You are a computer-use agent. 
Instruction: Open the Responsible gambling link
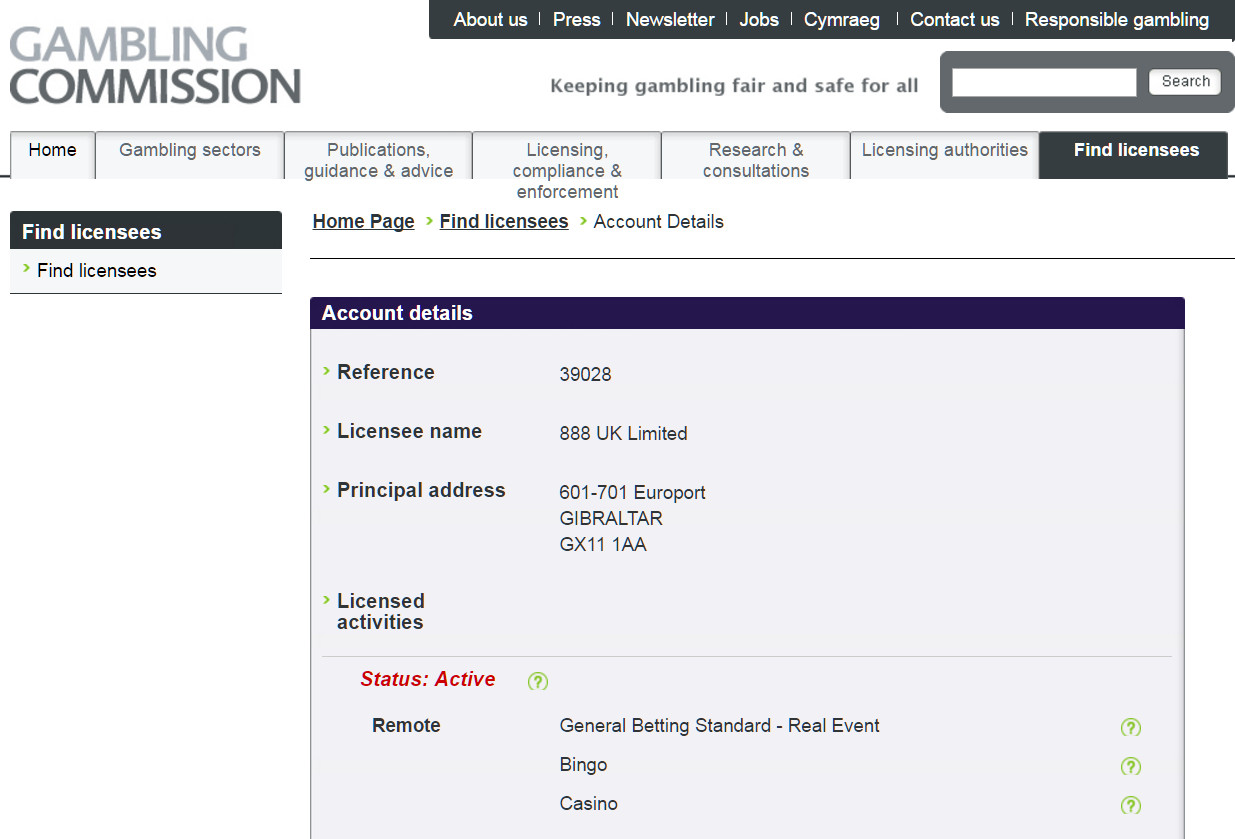[1116, 19]
